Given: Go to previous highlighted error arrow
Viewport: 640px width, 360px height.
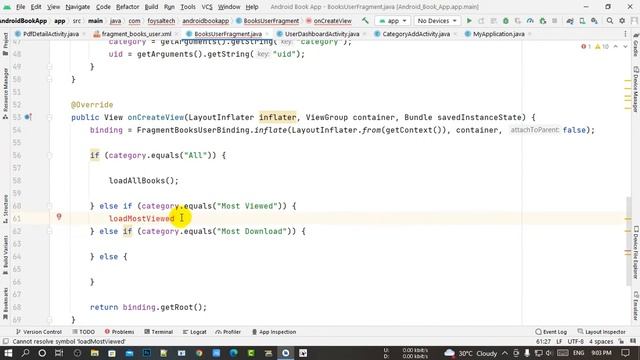Looking at the screenshot, I should (x=616, y=47).
